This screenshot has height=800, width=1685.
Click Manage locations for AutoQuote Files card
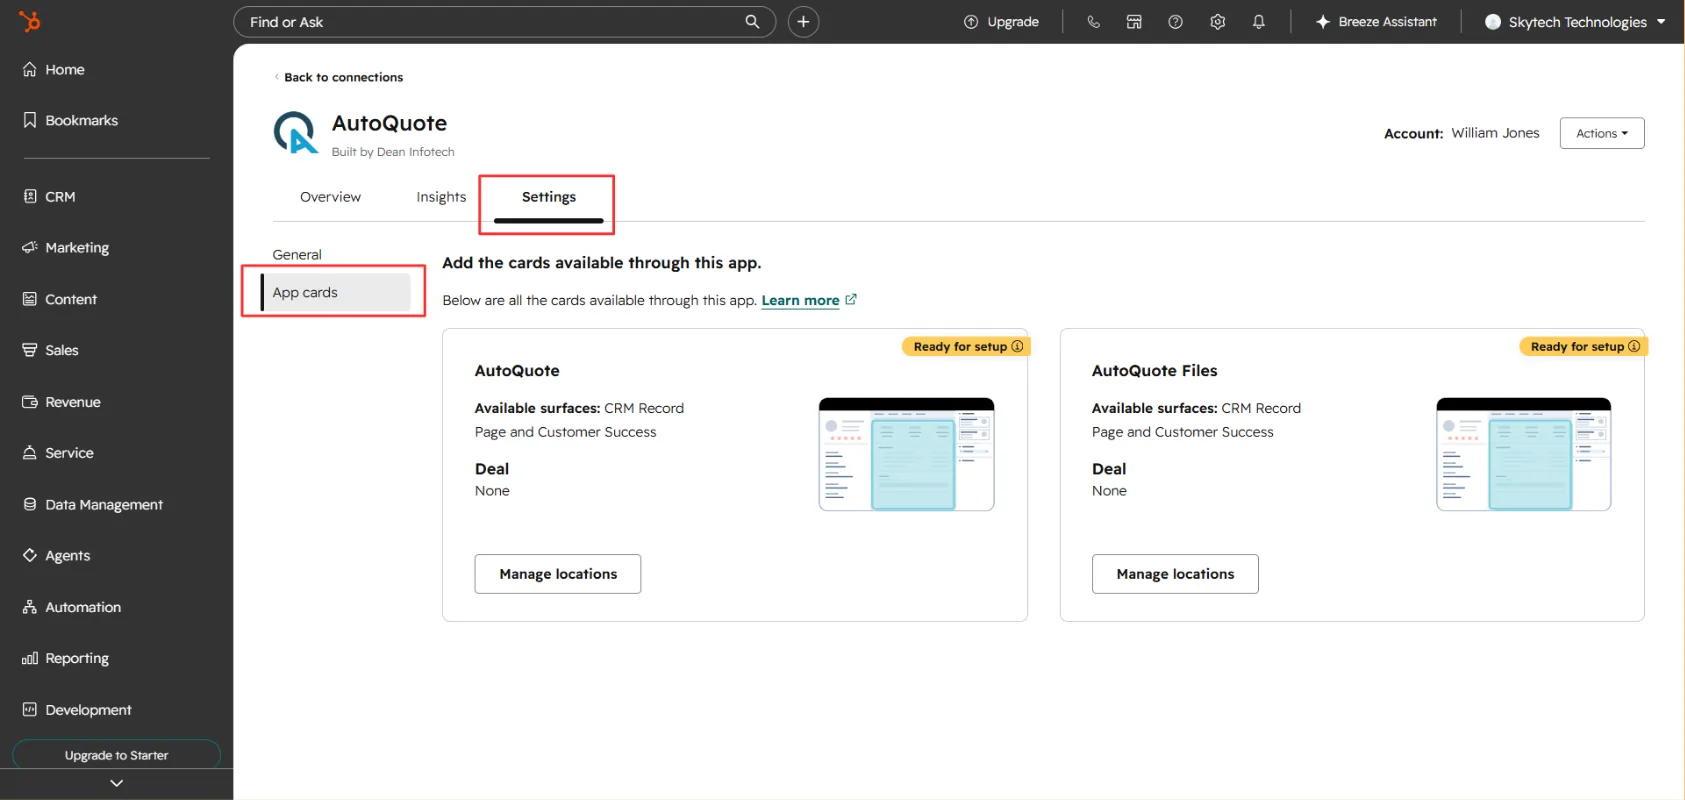1175,574
